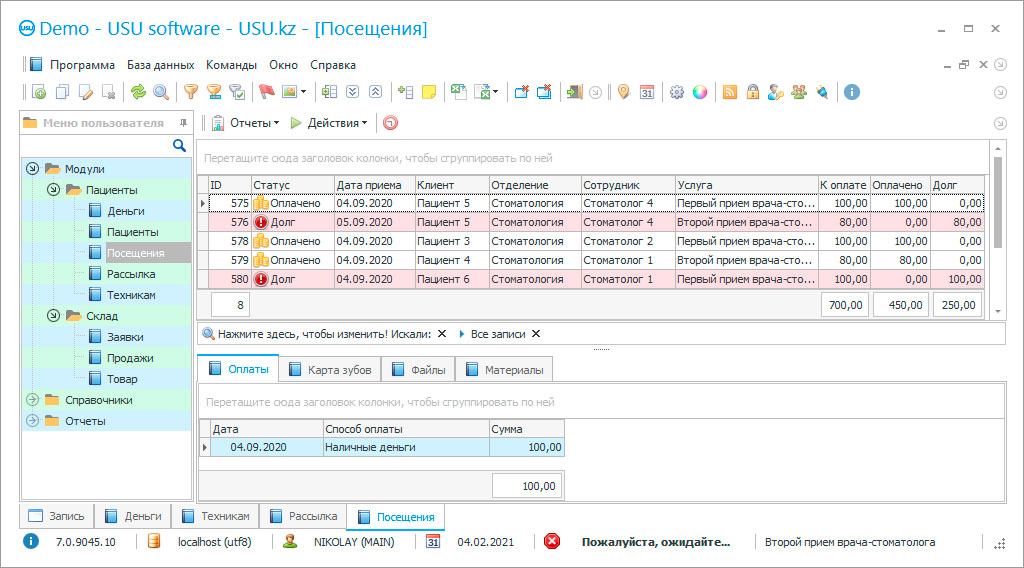Click the RSS feed icon

tap(730, 92)
